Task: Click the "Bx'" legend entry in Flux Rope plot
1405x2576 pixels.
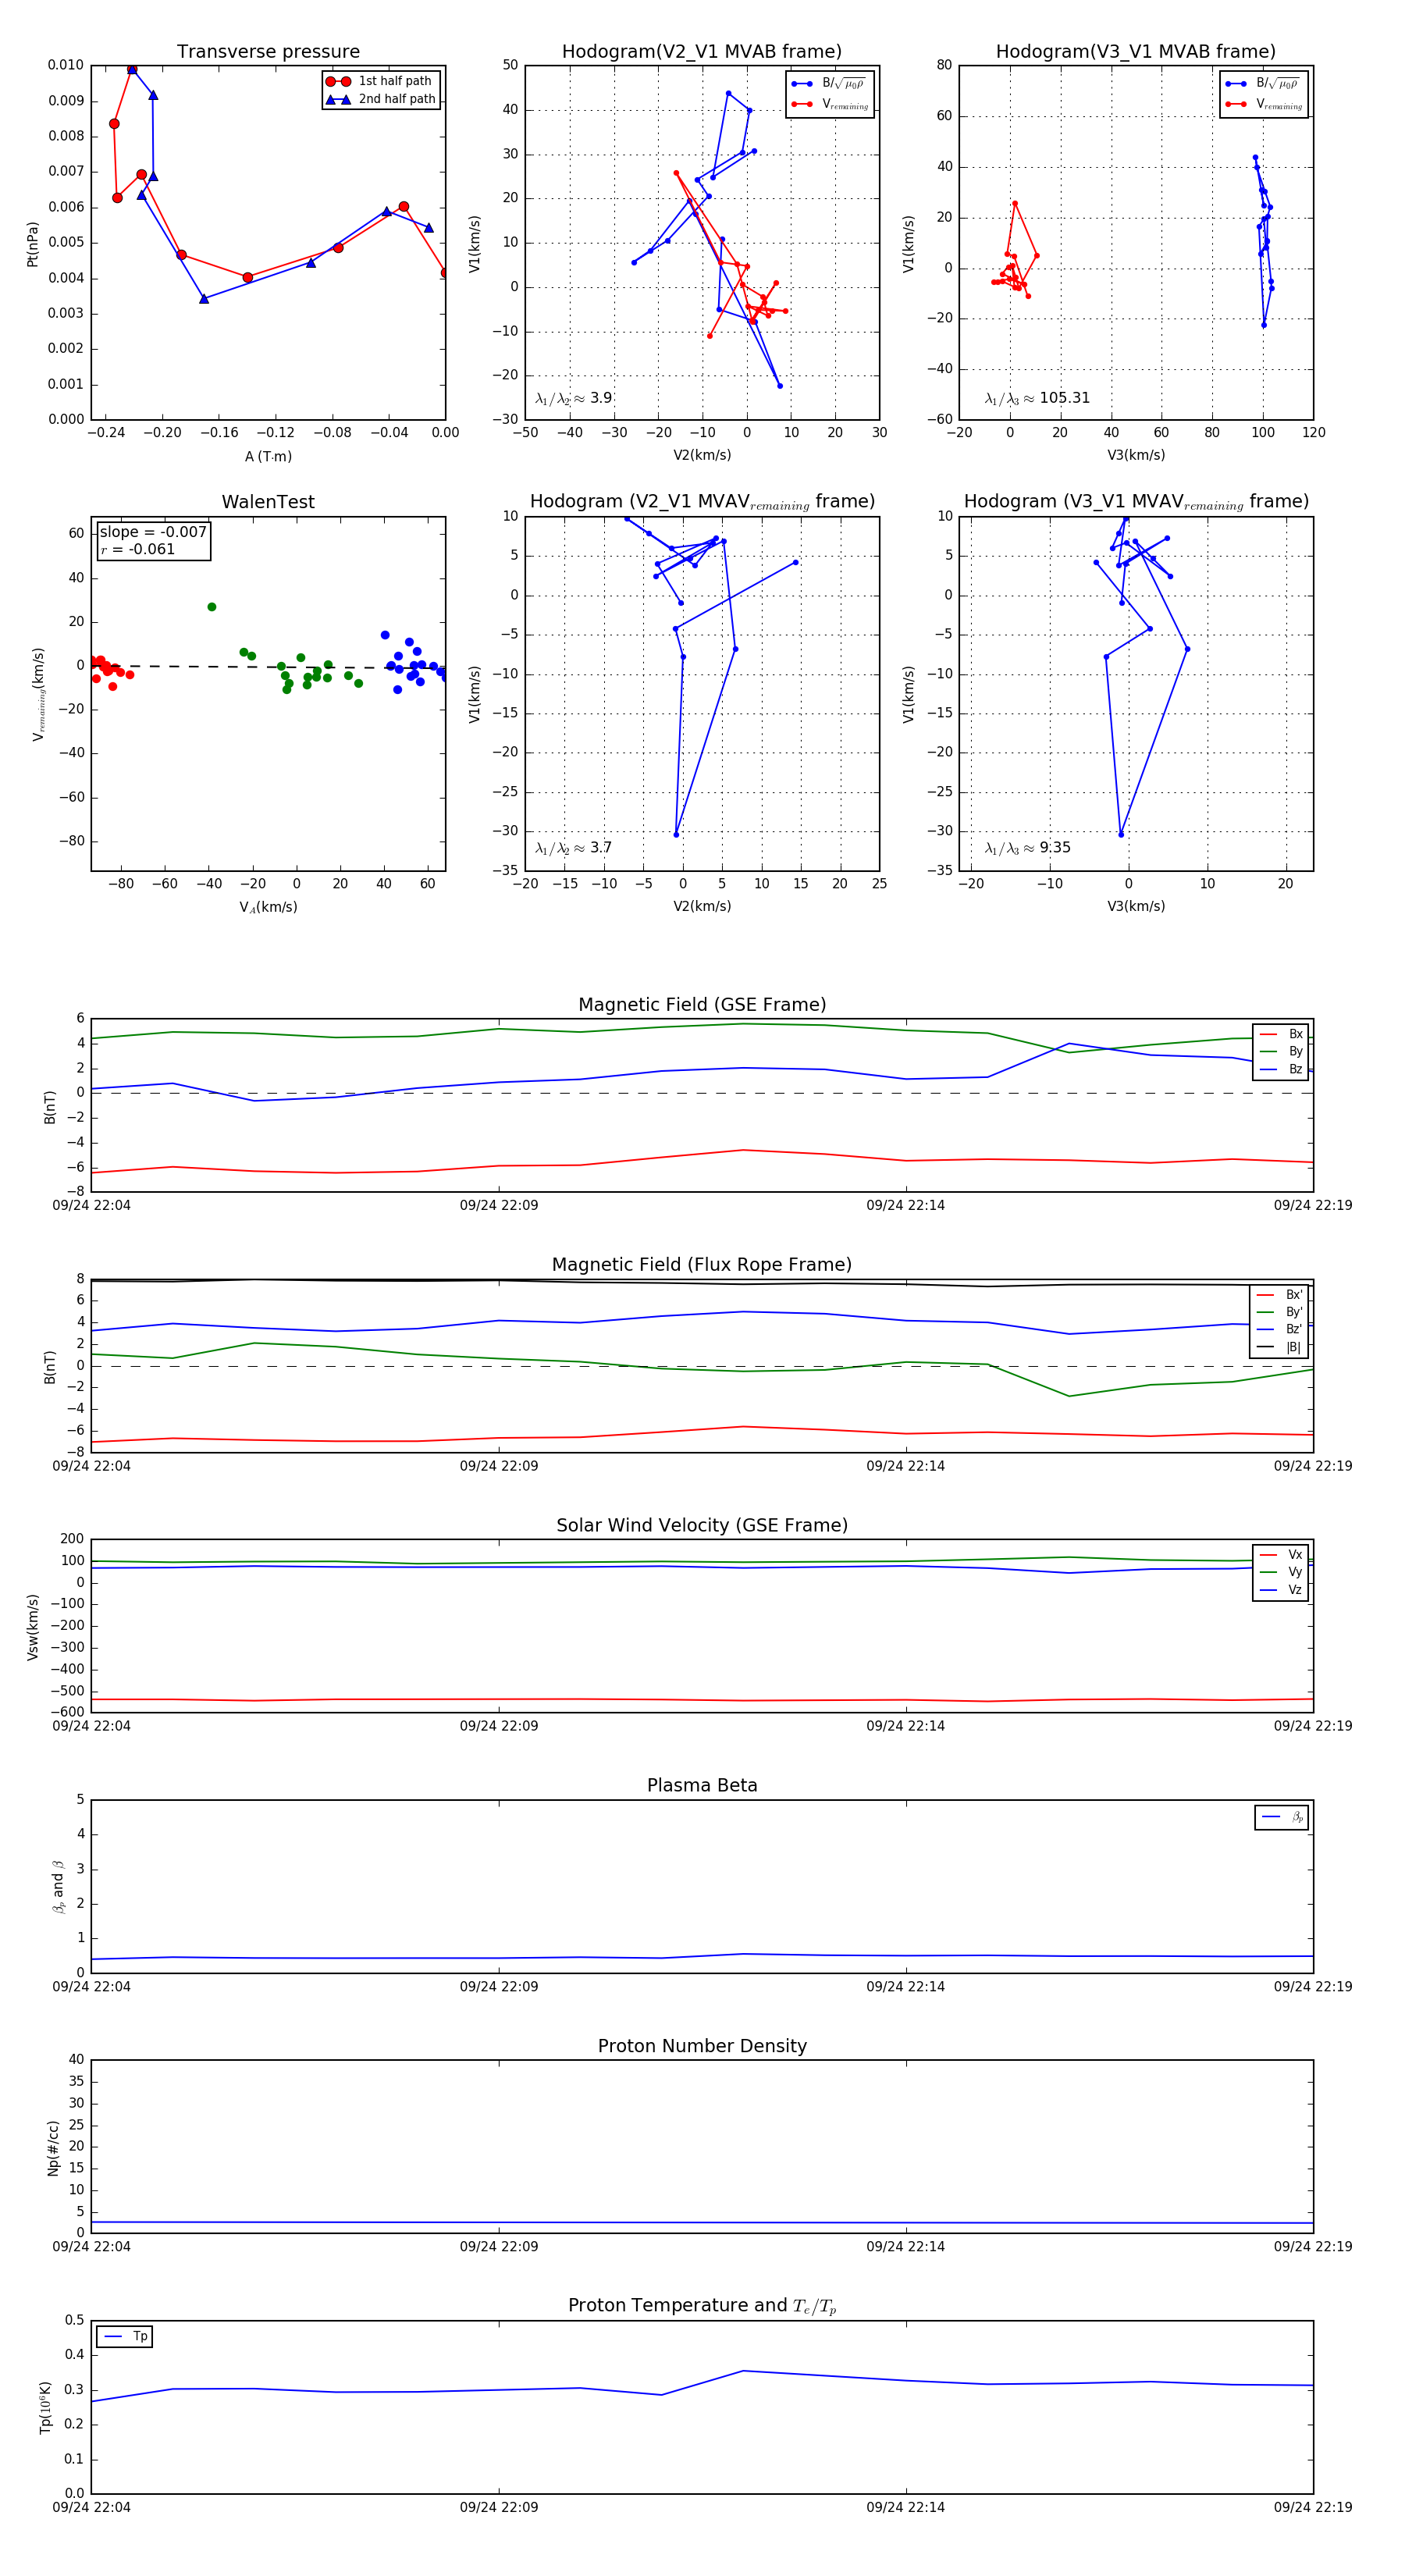Action: tap(1280, 1294)
